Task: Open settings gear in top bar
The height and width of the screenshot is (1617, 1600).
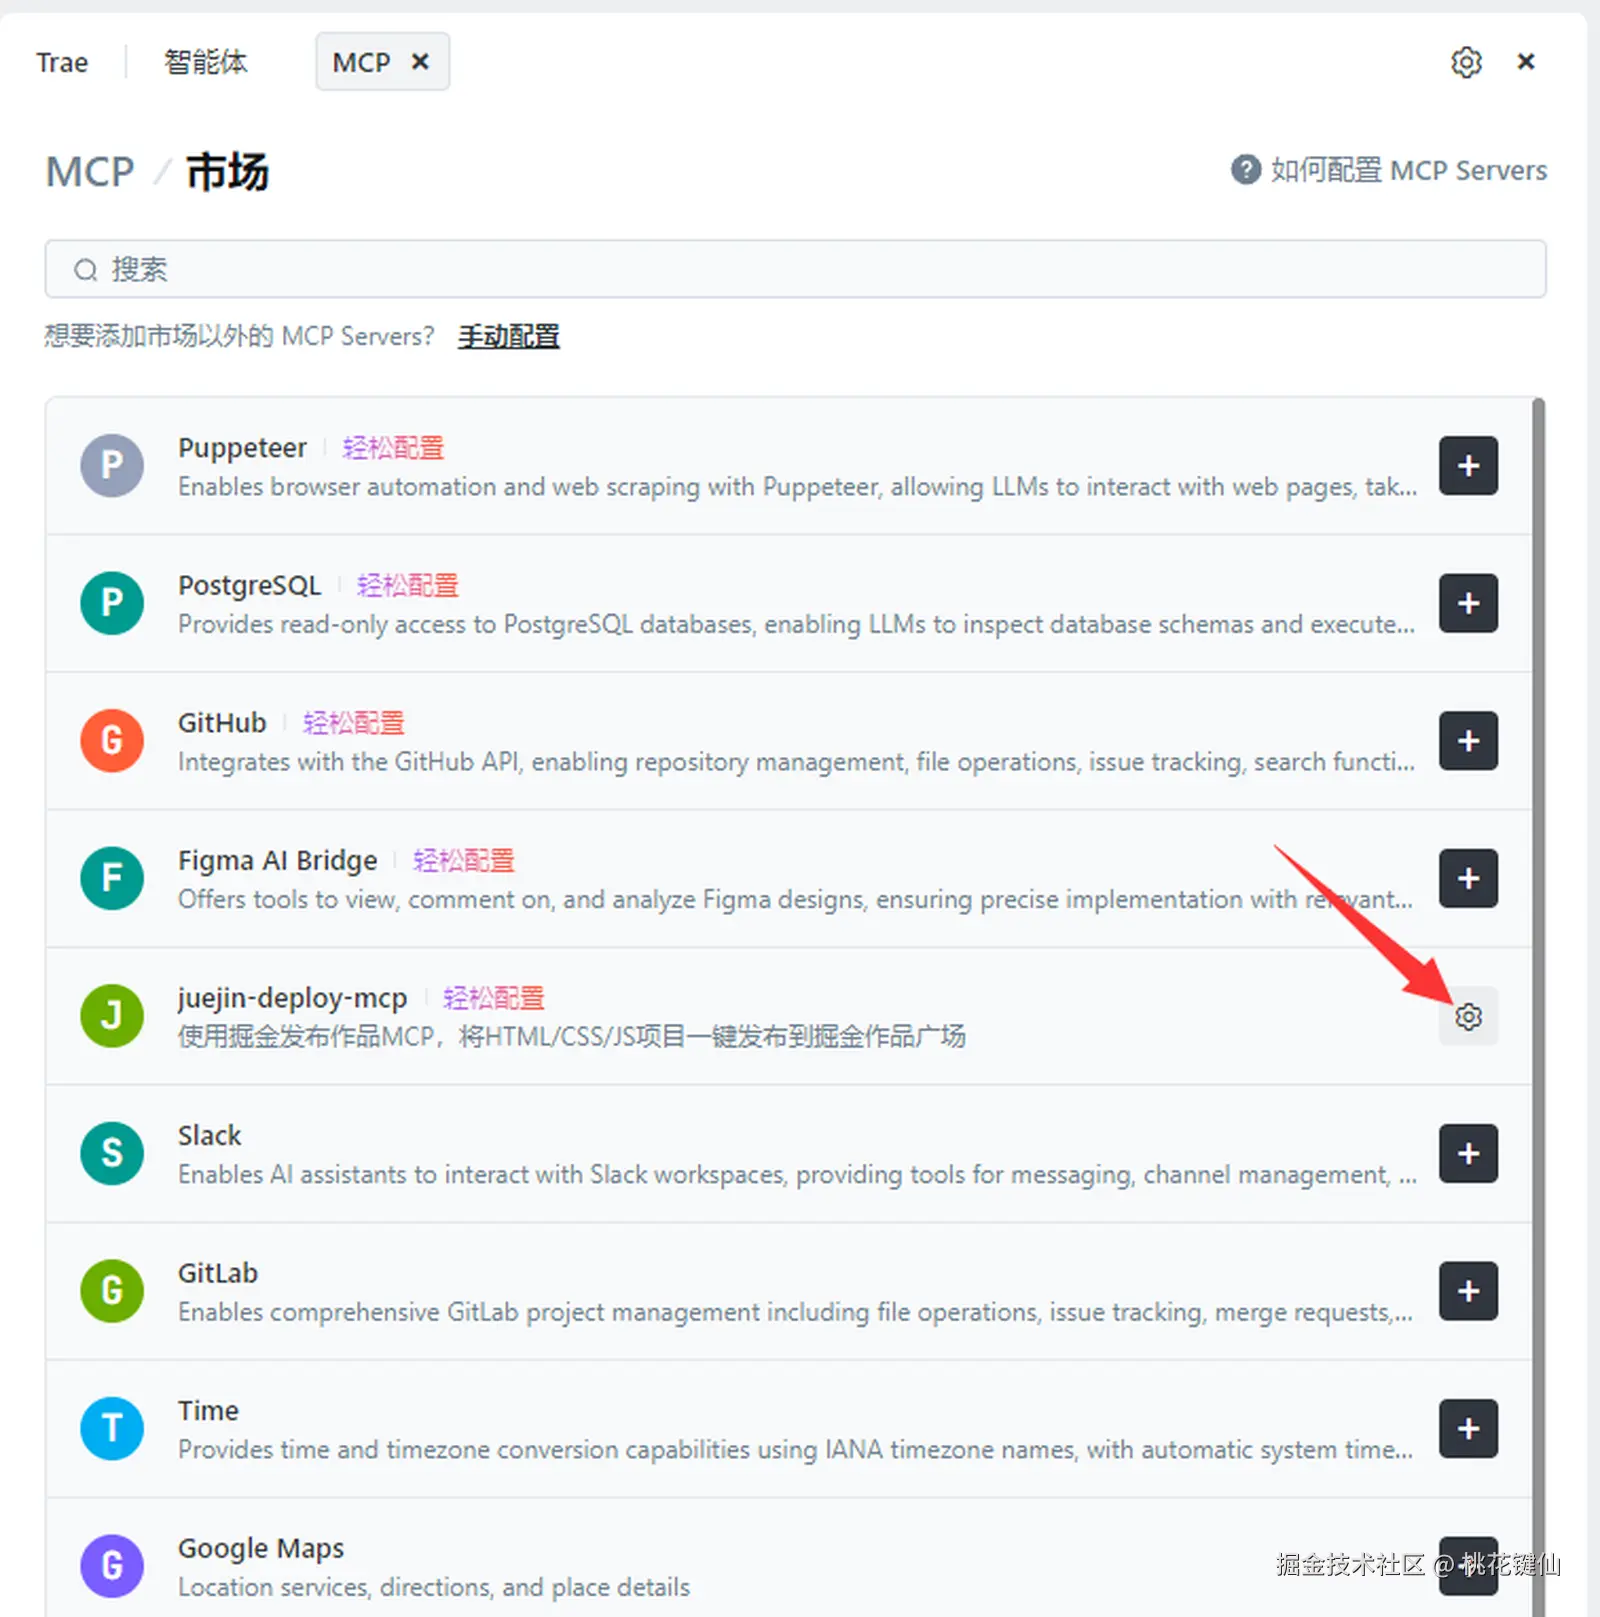Action: coord(1466,62)
